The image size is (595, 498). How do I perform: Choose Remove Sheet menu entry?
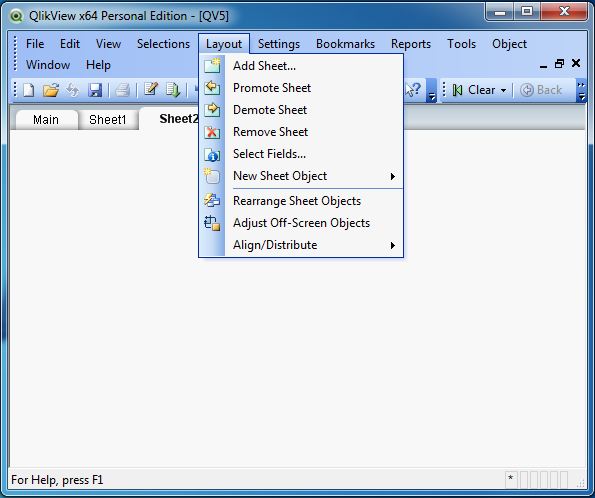301,132
